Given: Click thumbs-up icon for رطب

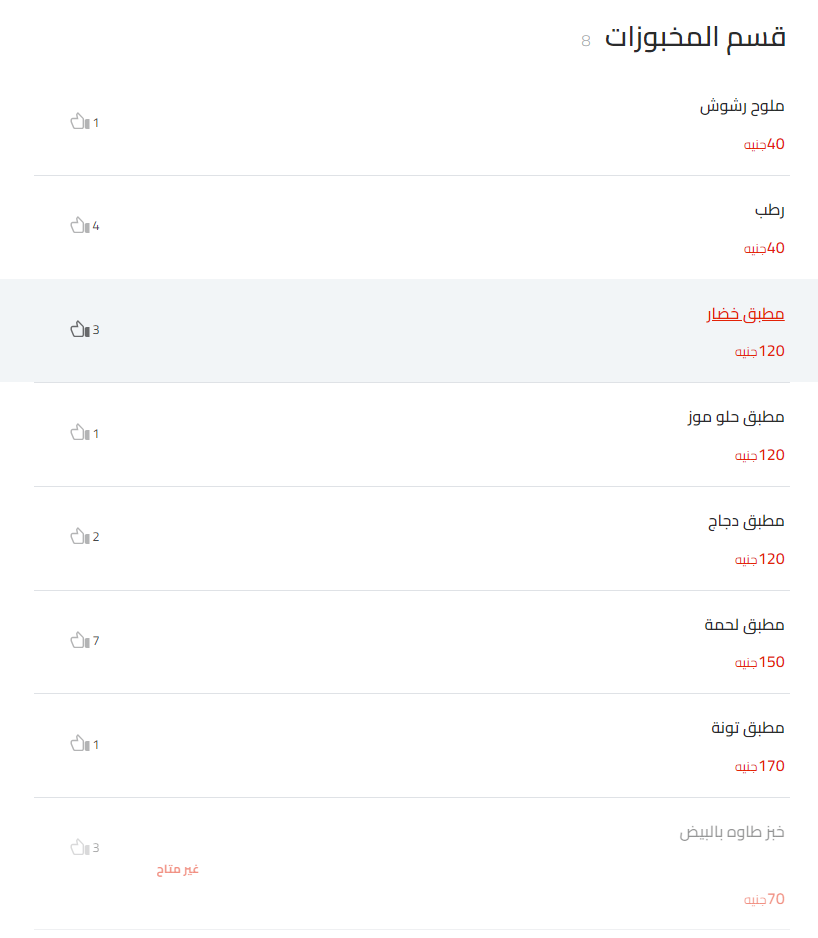Looking at the screenshot, I should (x=80, y=226).
